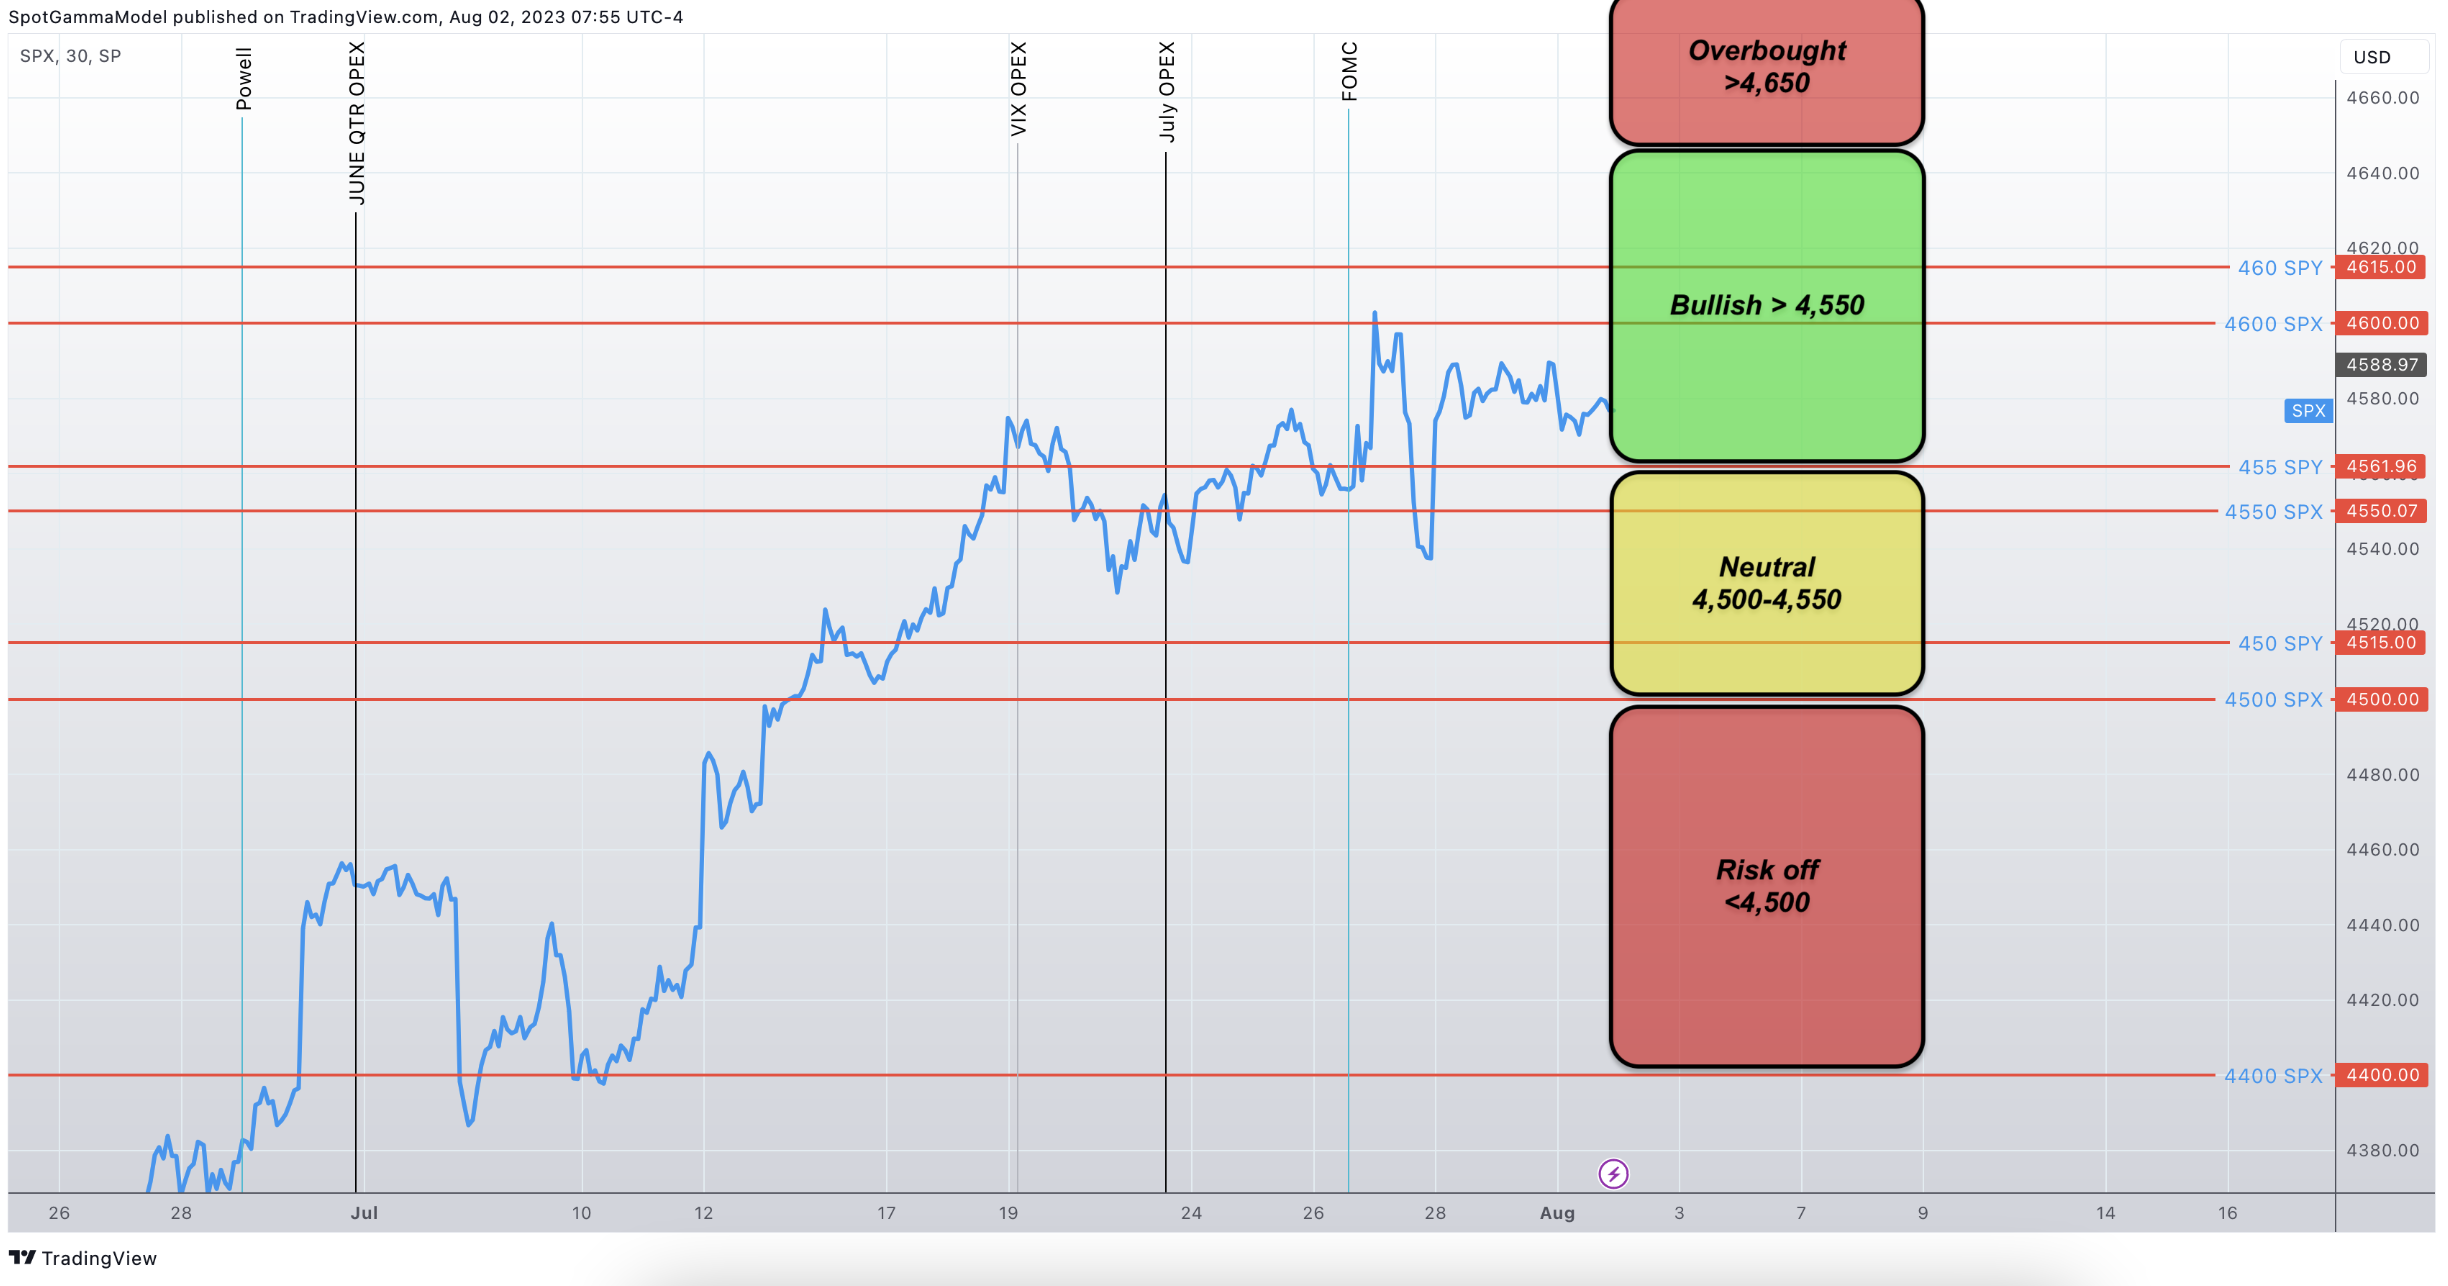Click the JUNE QTR OPEX line label
Viewport: 2448px width, 1286px height.
tap(356, 123)
